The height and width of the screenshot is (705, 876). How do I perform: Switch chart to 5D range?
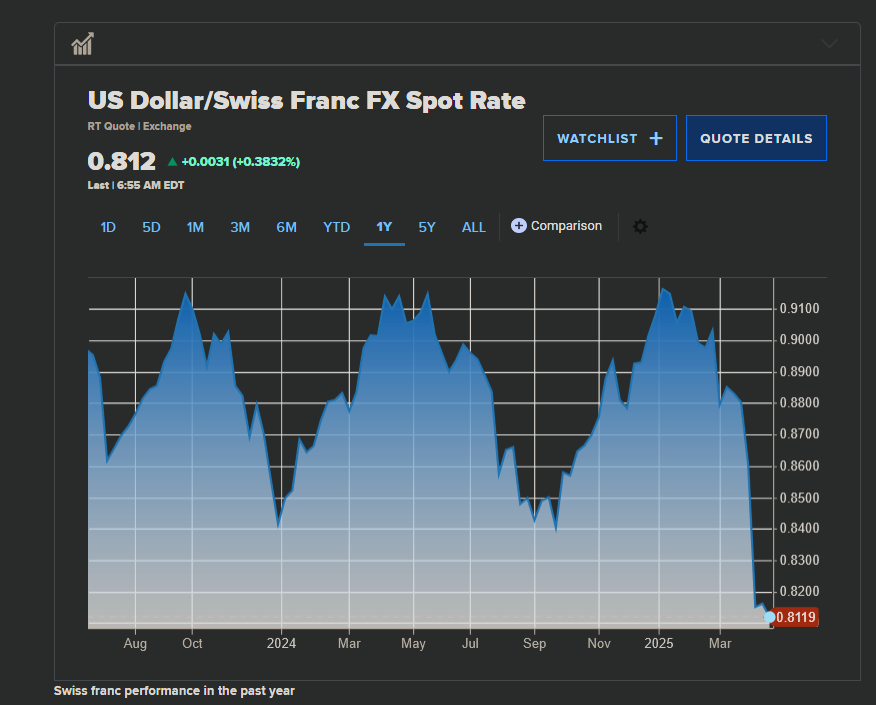point(151,227)
